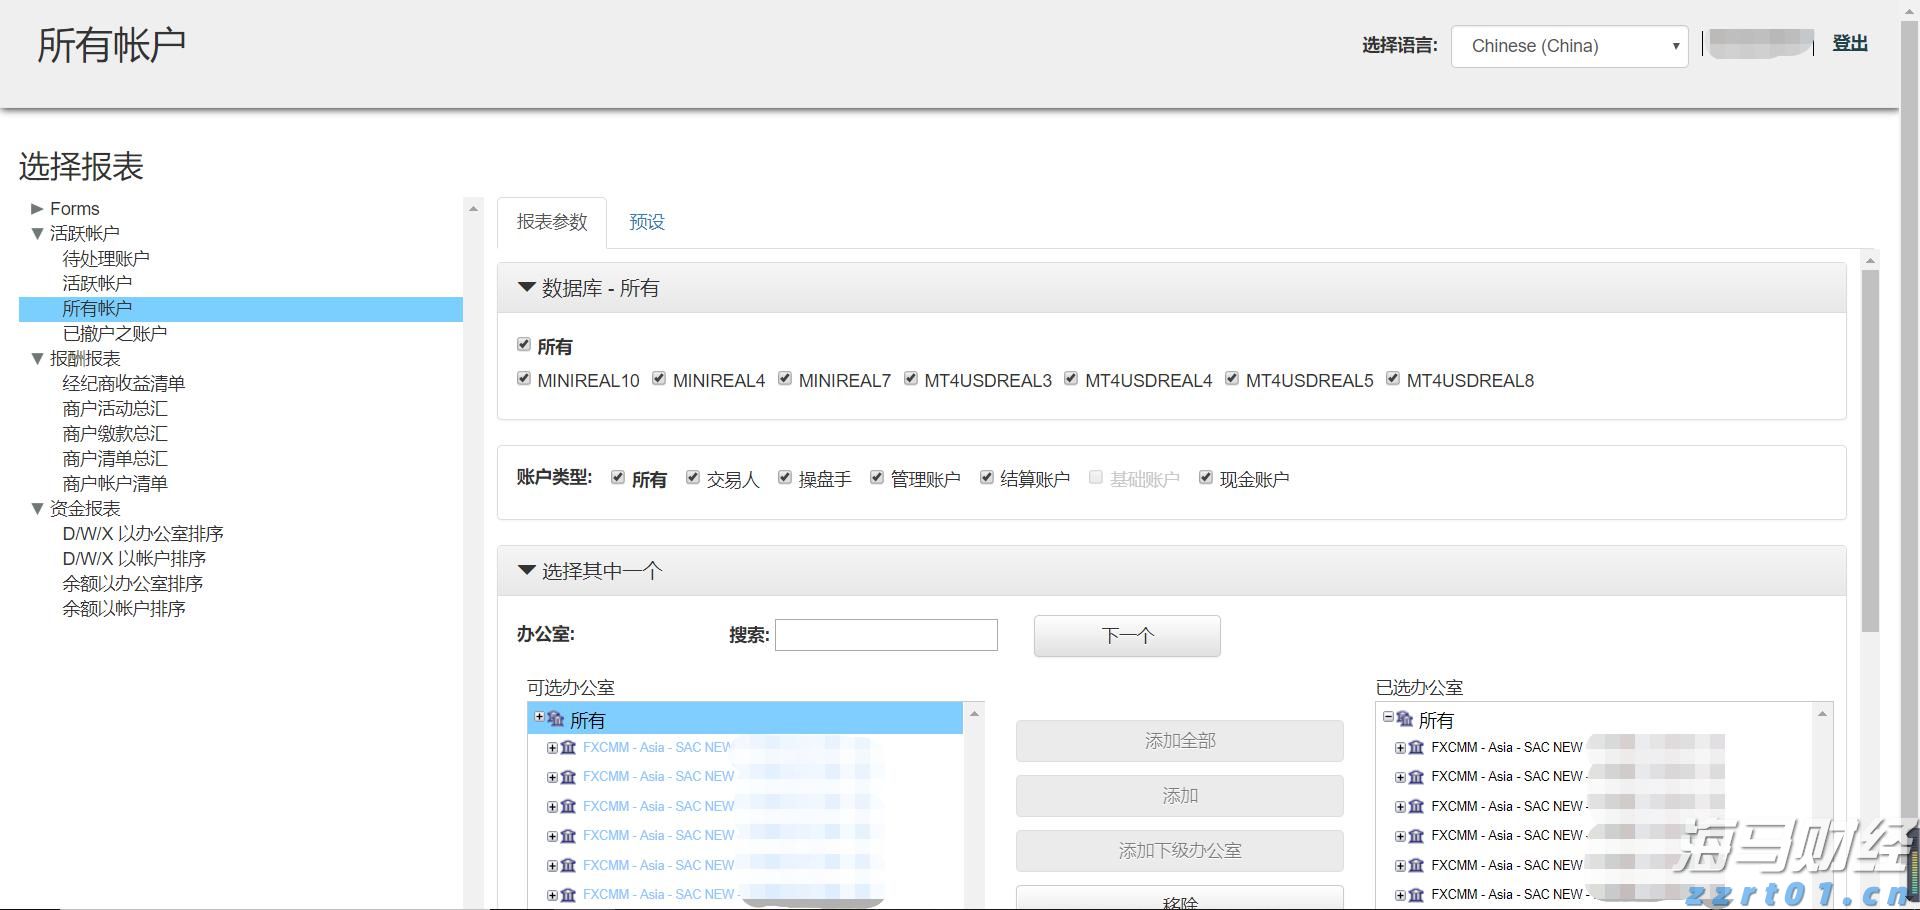Click inside the 搜索 search field

coord(884,635)
